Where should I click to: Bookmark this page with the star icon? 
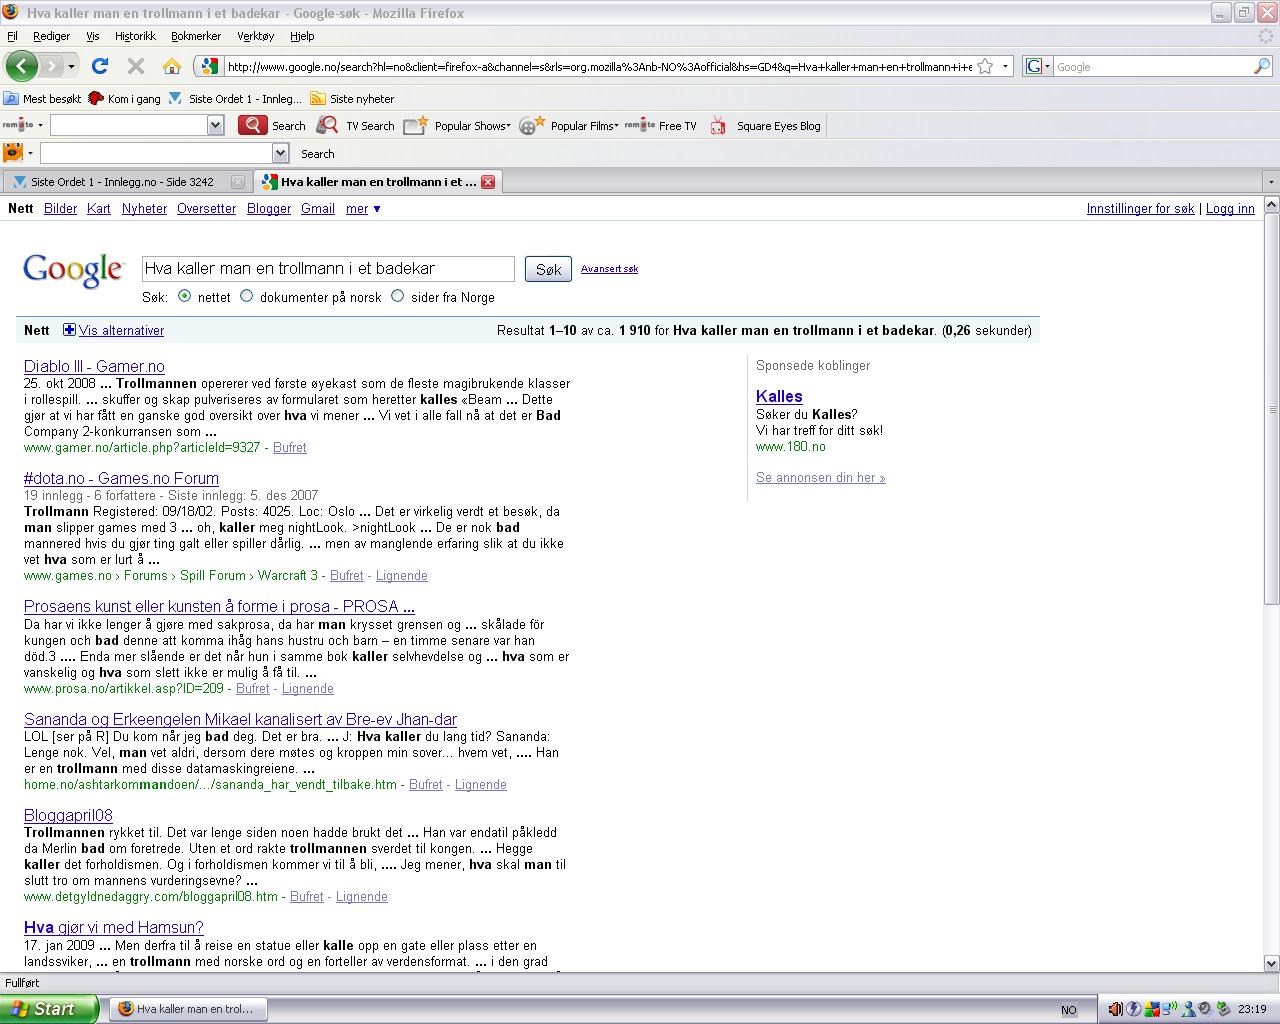[985, 66]
